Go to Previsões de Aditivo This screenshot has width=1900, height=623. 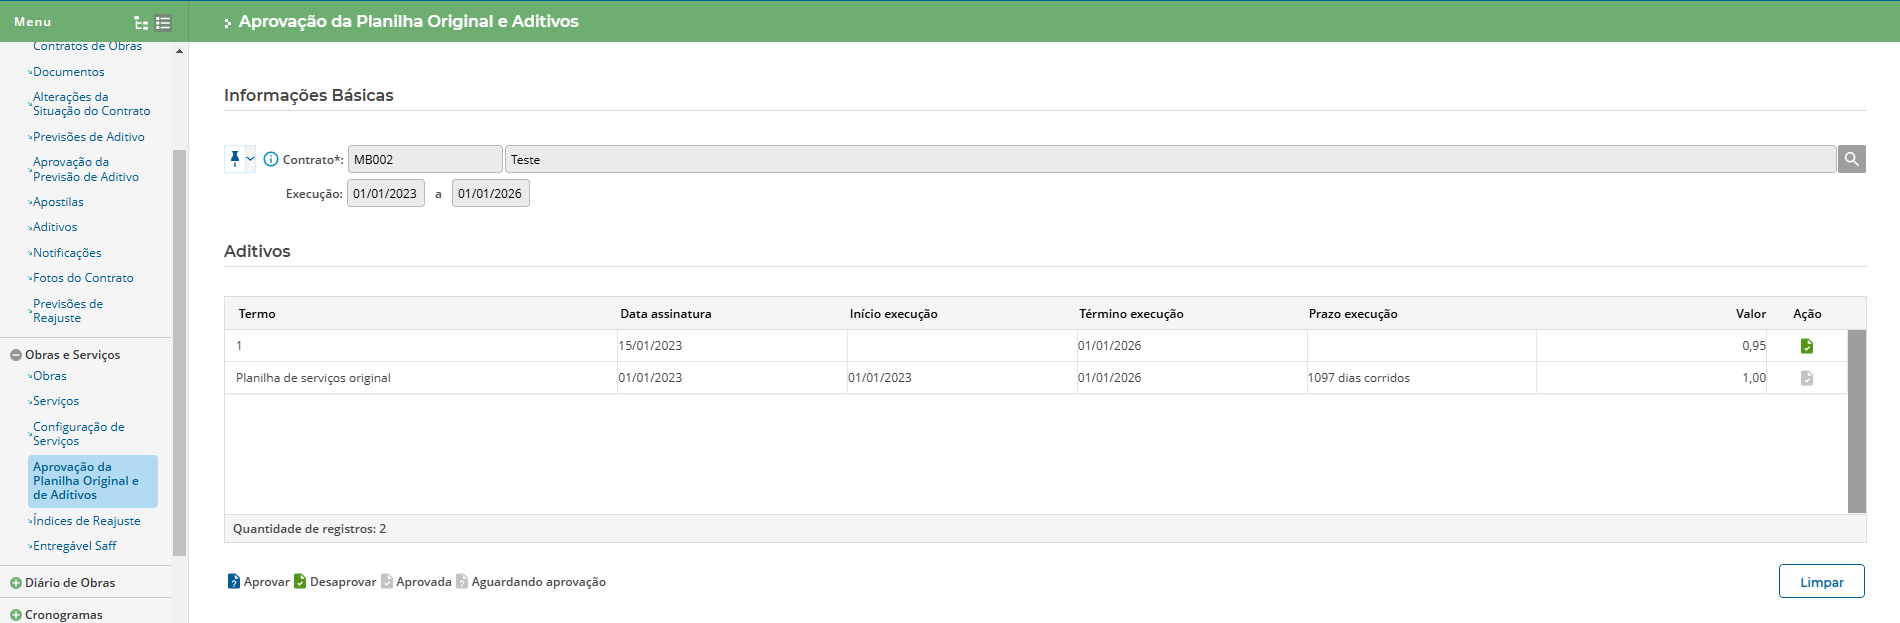click(88, 137)
